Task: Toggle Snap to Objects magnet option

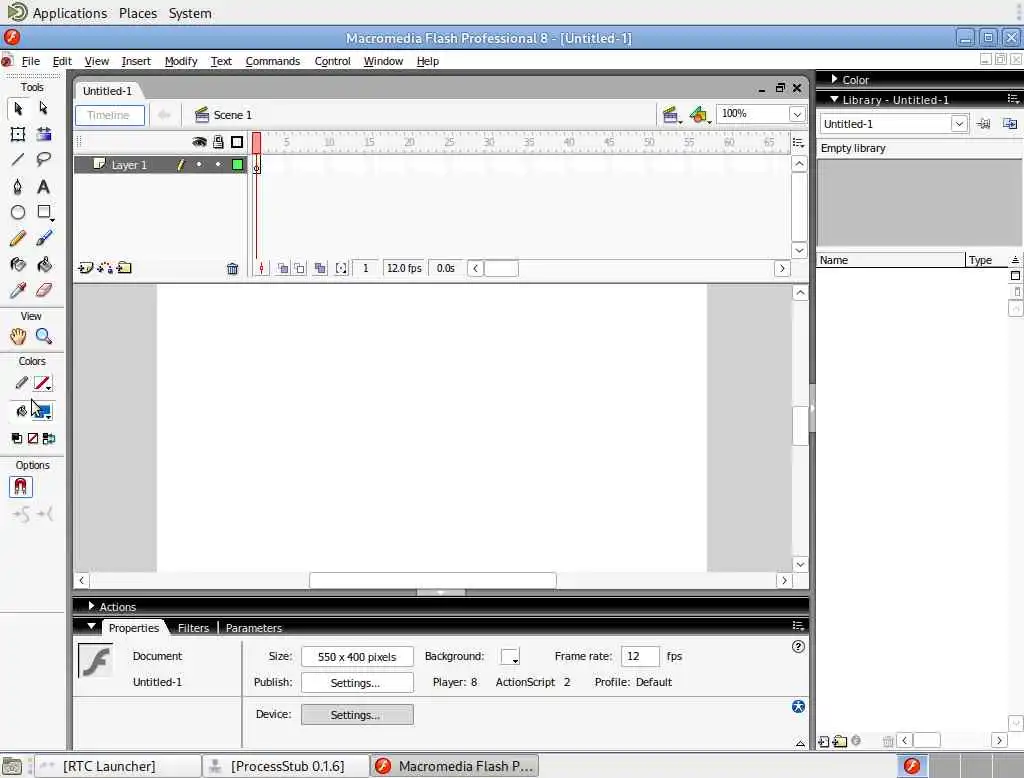Action: pyautogui.click(x=20, y=487)
